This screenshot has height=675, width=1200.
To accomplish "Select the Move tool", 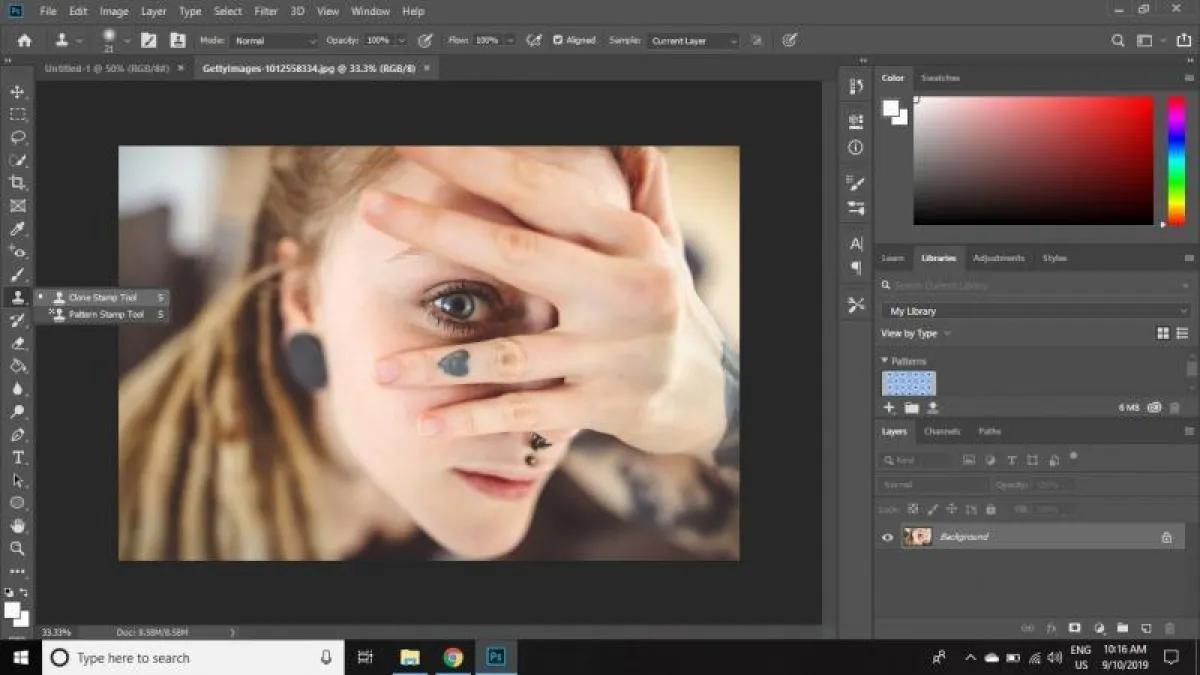I will coord(17,92).
